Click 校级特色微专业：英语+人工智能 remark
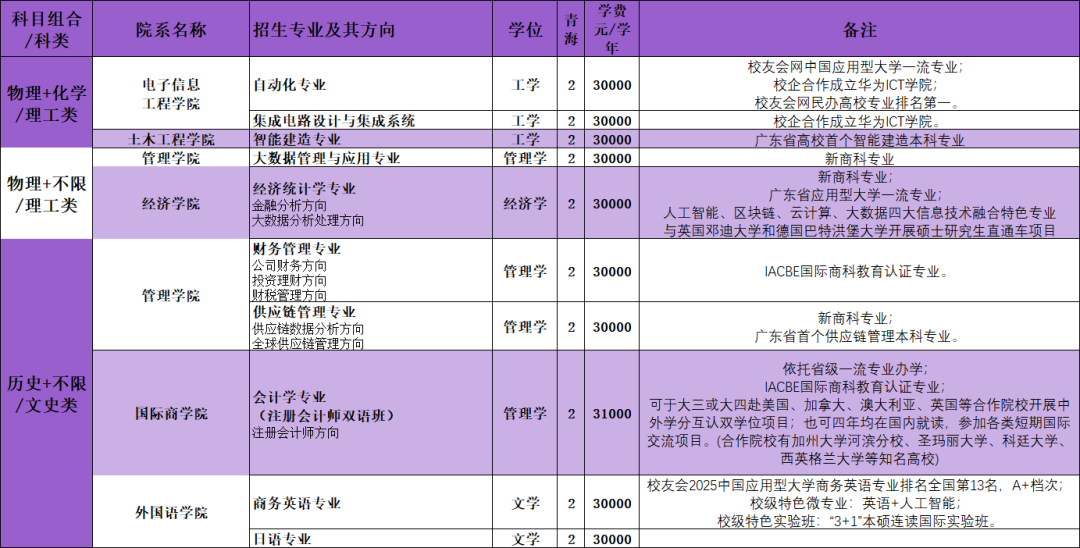Screen dimensions: 1080x548 (x=853, y=503)
